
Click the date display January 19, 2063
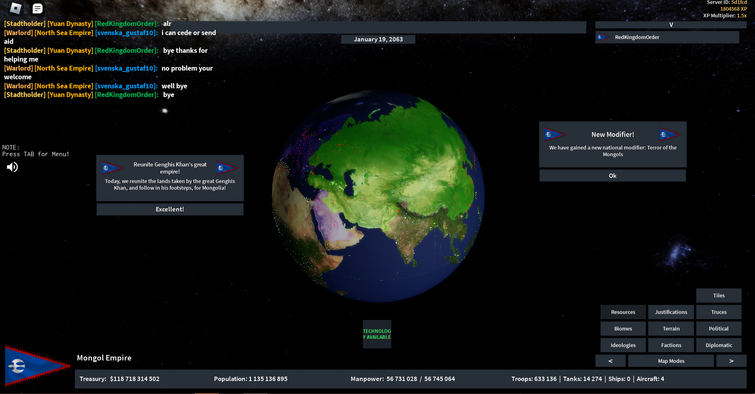(x=378, y=39)
